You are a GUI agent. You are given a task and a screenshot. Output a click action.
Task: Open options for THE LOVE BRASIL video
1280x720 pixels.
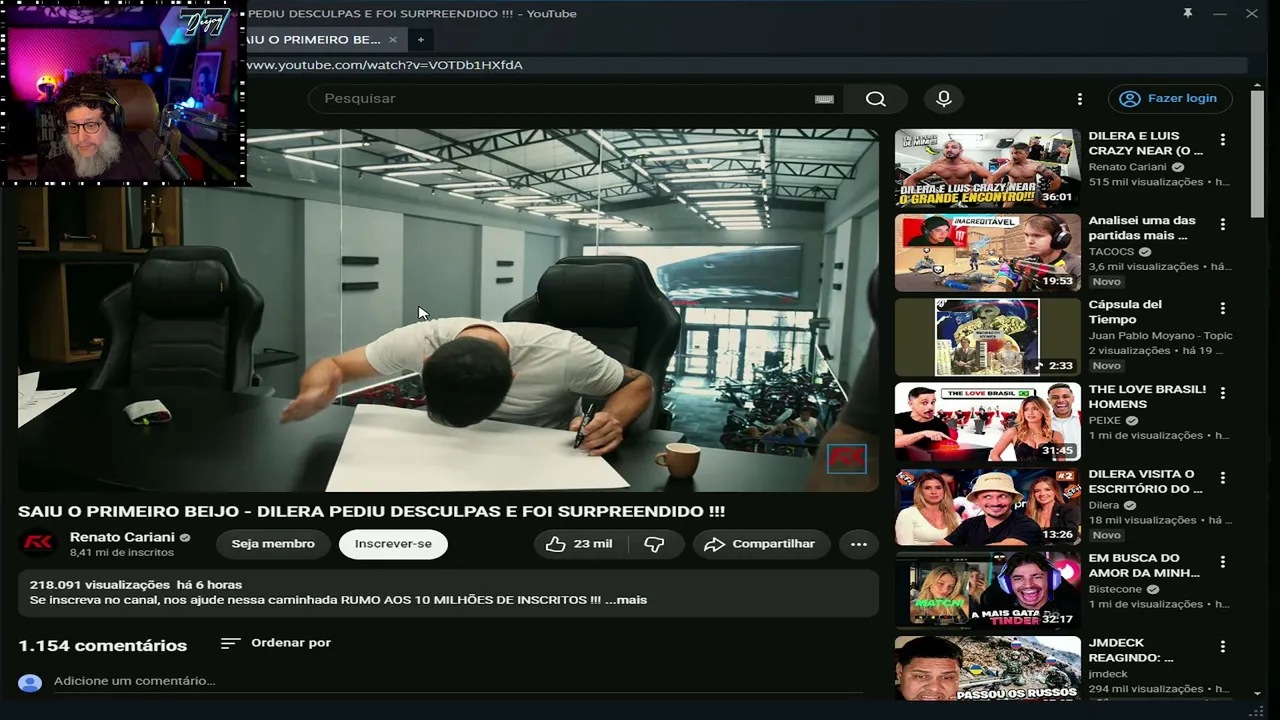1222,393
